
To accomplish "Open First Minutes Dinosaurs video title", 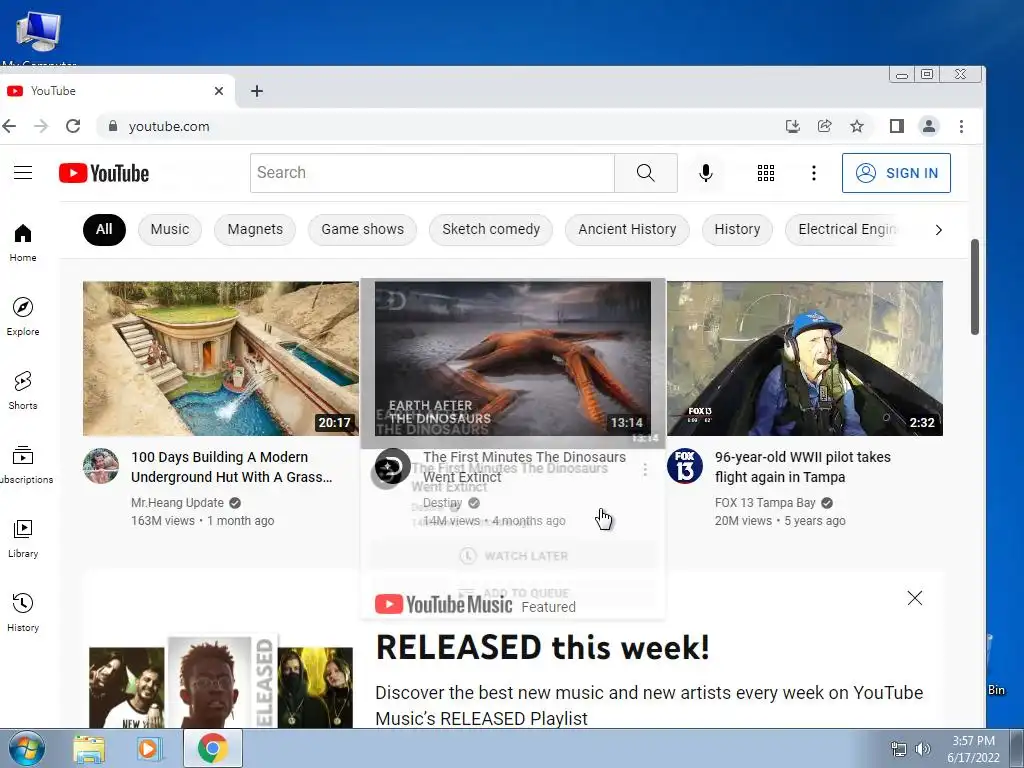I will coord(524,467).
